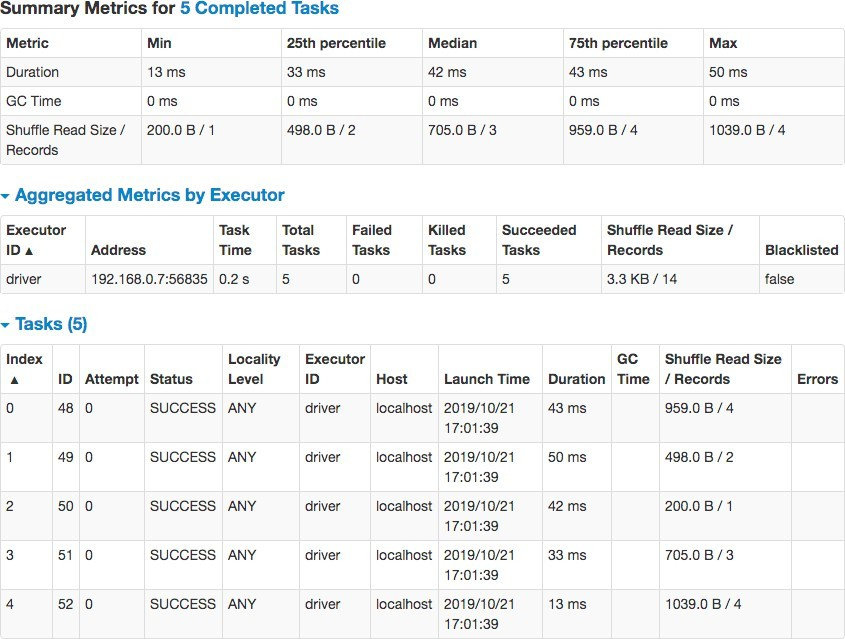Sort executors by Executor ID header
Screen dimensions: 845x639
coord(36,240)
